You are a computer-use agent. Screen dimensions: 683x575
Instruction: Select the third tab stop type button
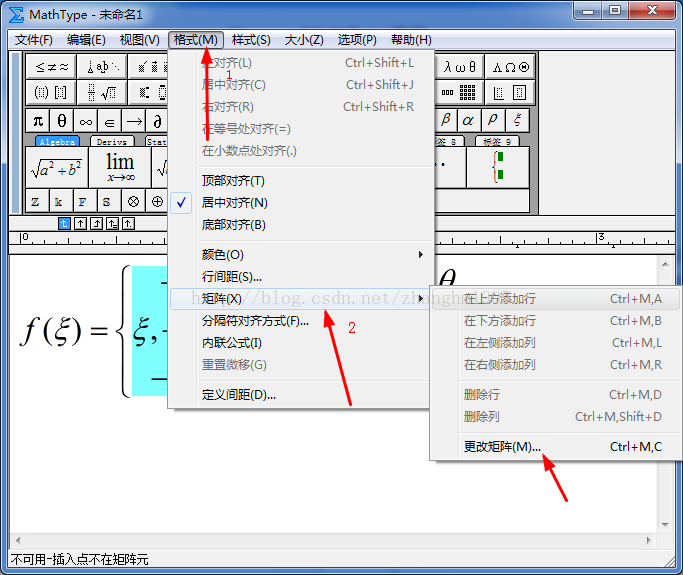(x=96, y=223)
